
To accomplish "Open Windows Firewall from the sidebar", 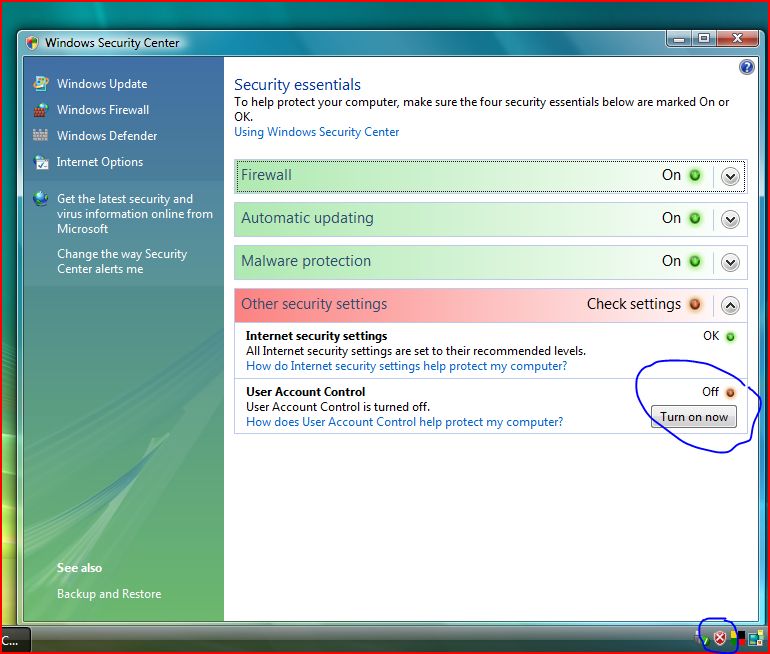I will [103, 110].
